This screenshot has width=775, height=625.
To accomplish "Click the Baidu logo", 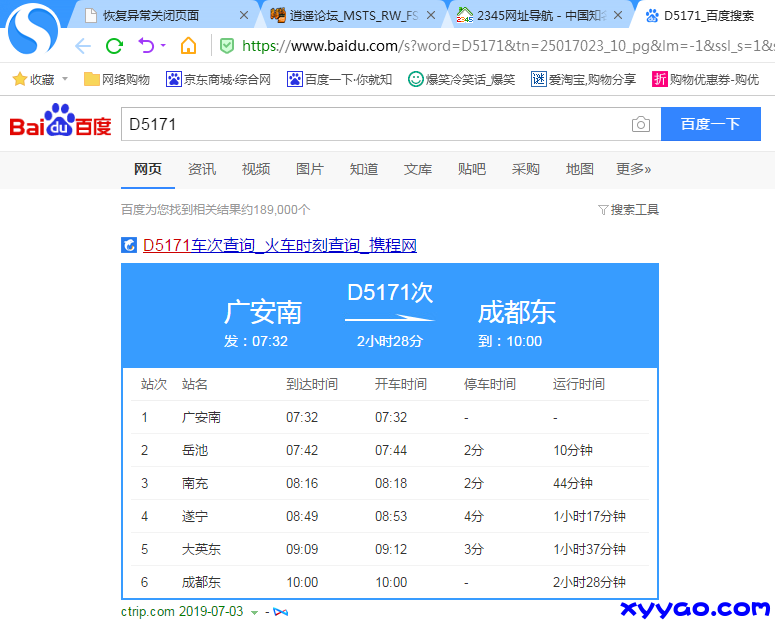I will coord(60,124).
